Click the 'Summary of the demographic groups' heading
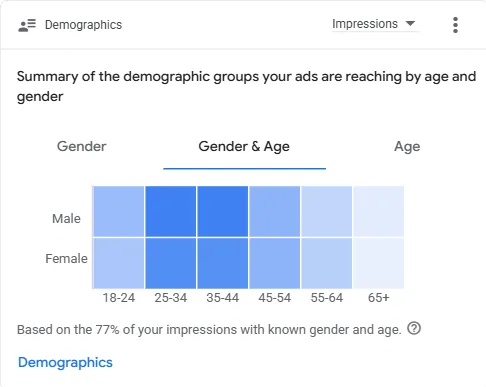The image size is (486, 387). click(x=246, y=86)
